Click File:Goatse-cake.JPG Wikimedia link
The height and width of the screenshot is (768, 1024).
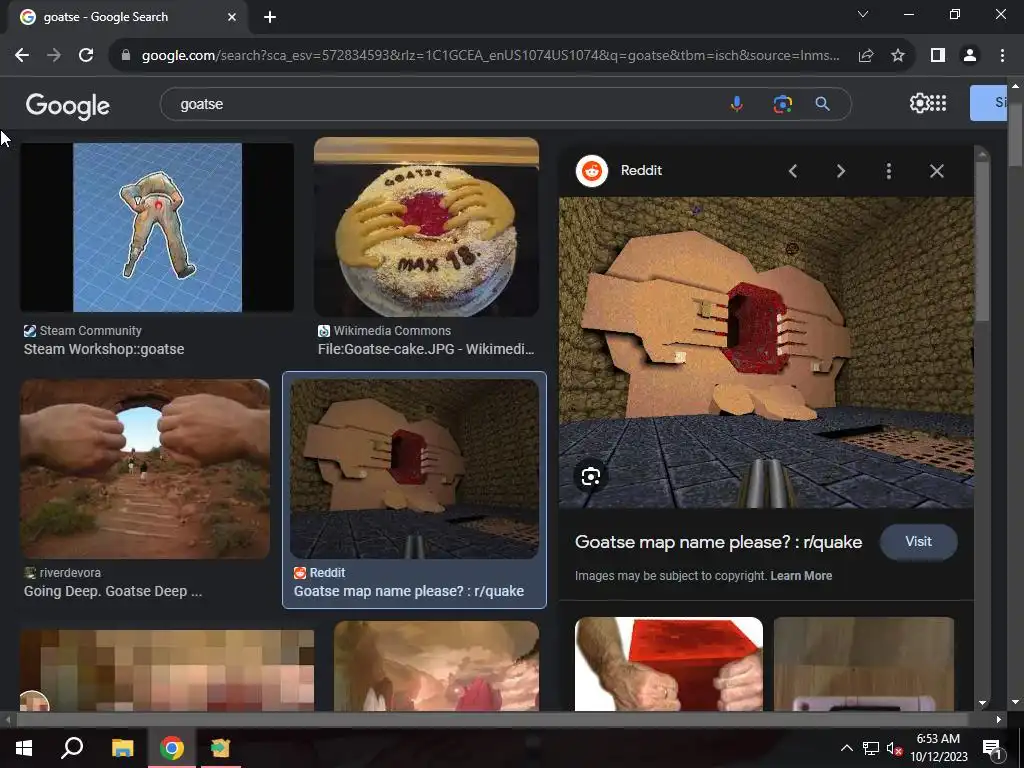(x=426, y=349)
